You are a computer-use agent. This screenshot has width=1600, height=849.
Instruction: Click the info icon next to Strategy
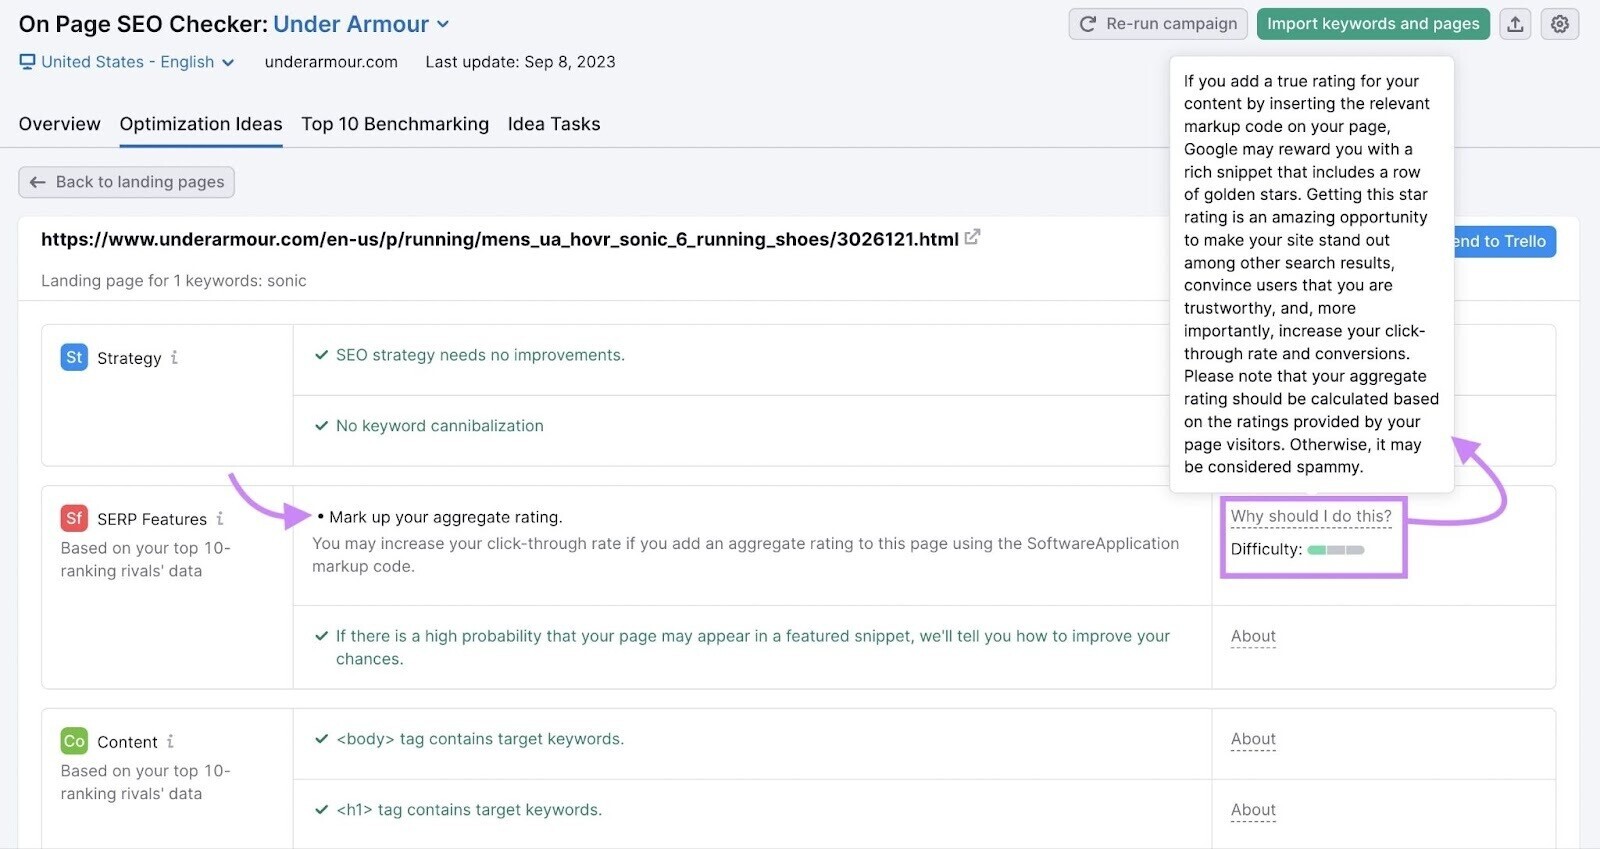pos(174,357)
